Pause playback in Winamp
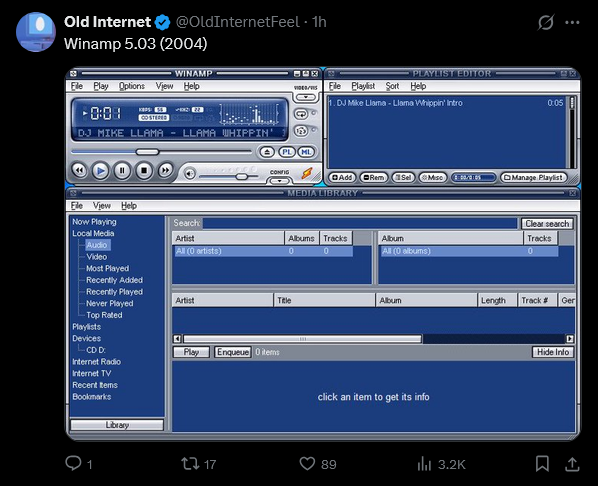This screenshot has width=598, height=486. pyautogui.click(x=122, y=171)
